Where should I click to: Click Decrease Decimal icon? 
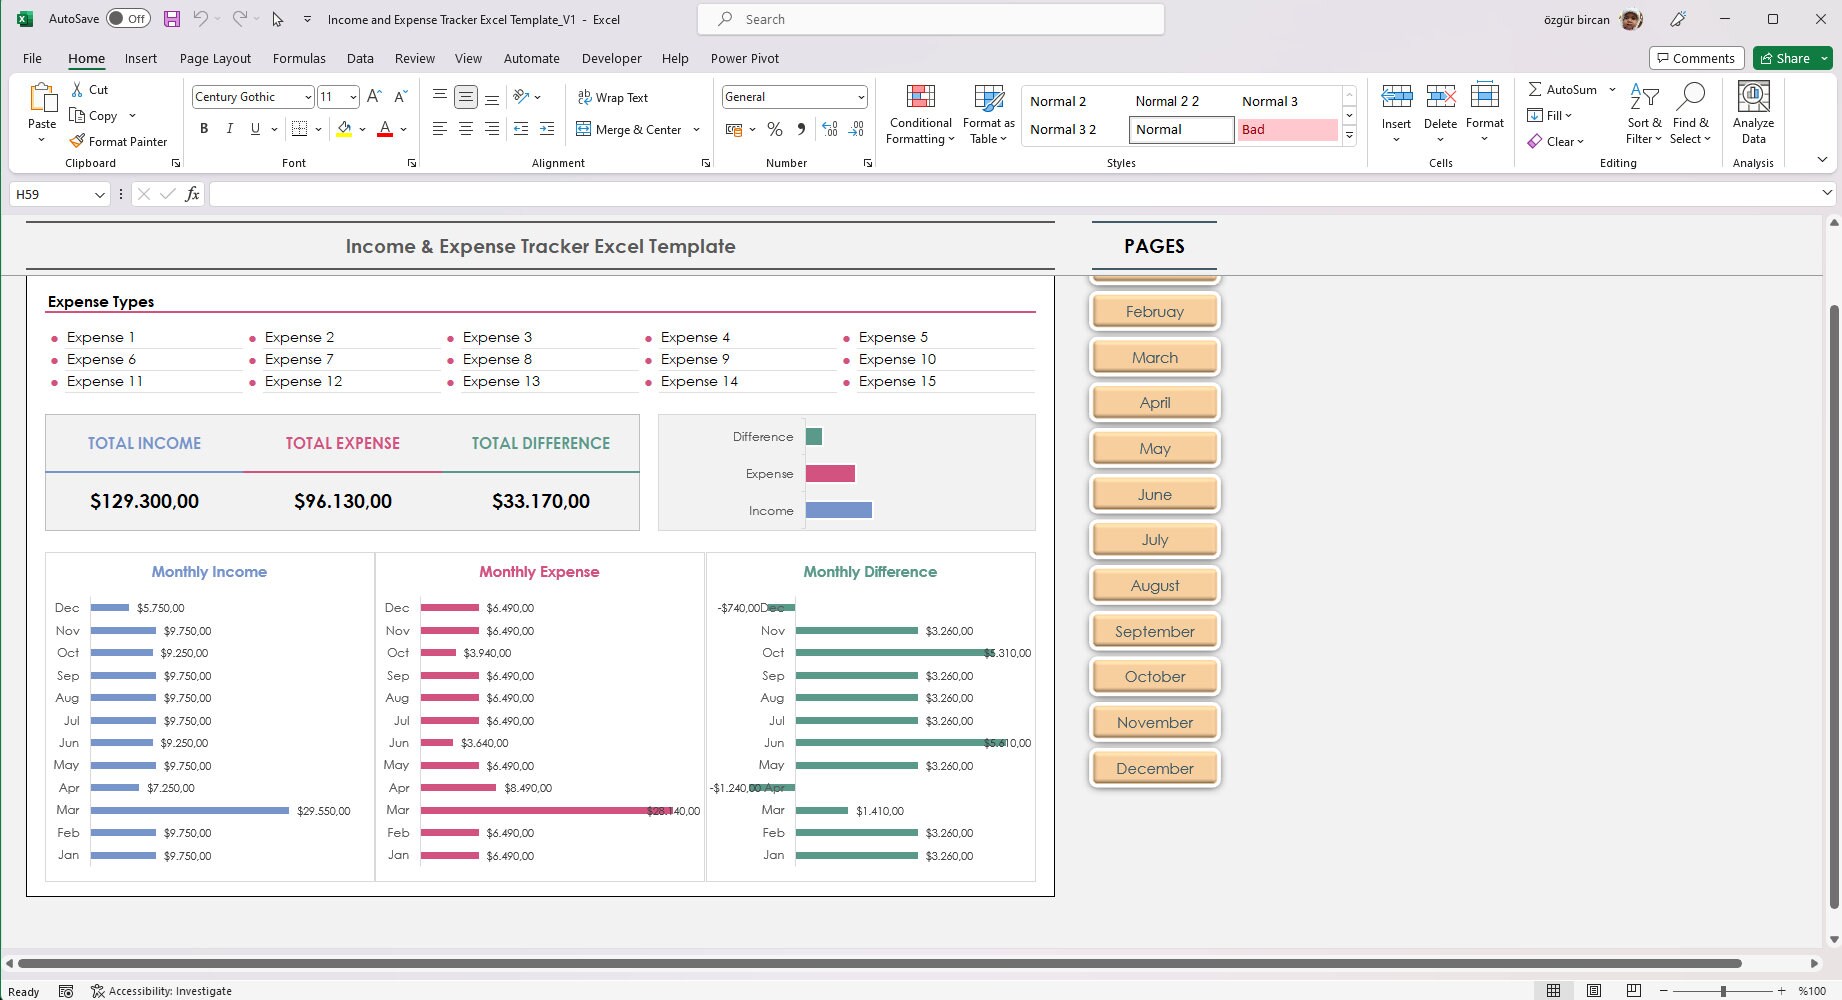pos(856,129)
